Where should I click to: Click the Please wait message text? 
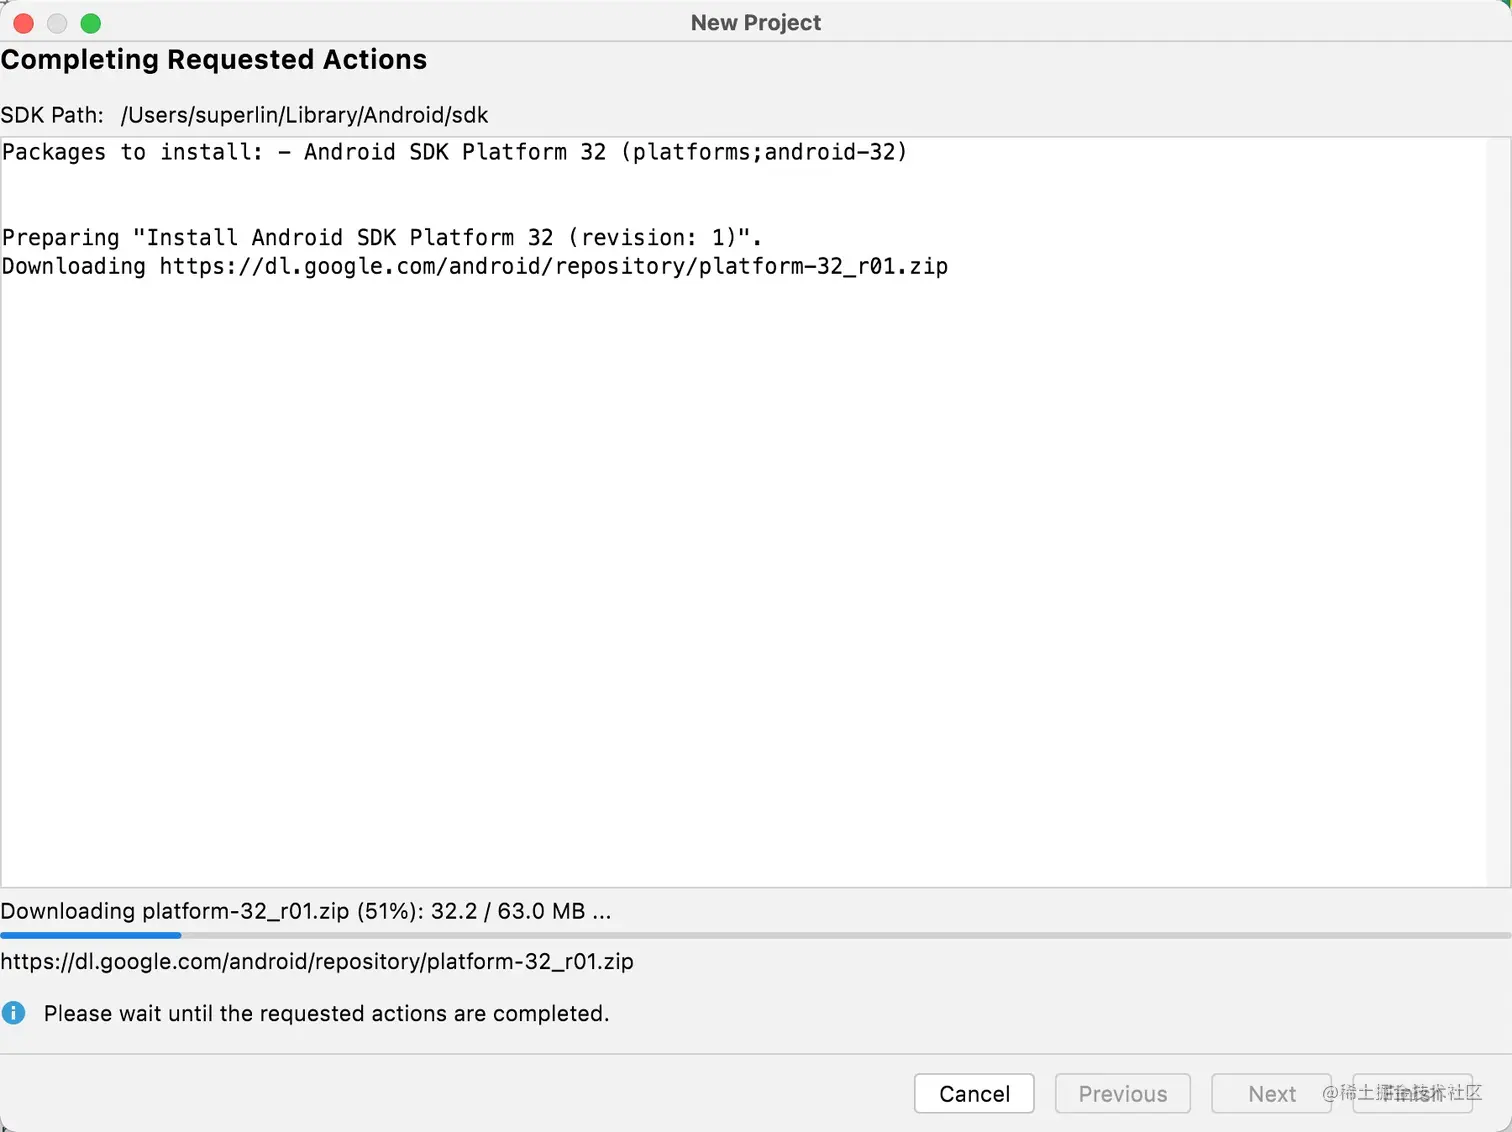click(326, 1013)
